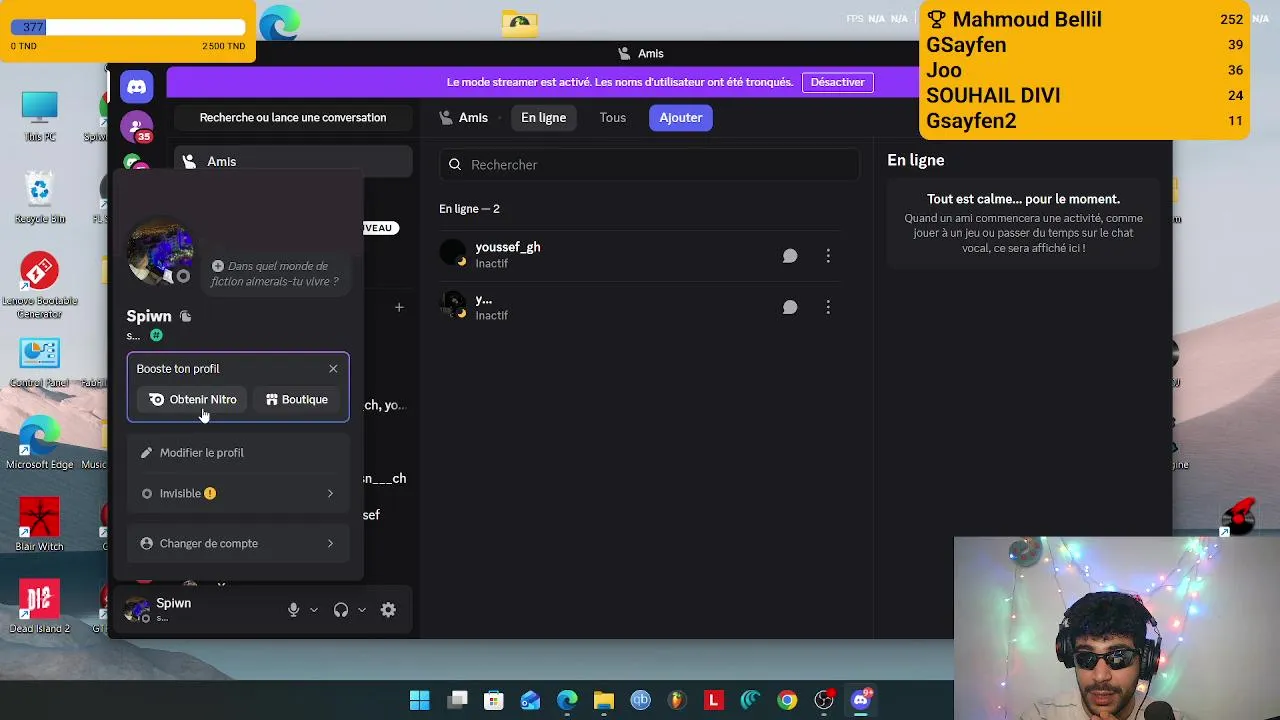Open Microsoft Store from the taskbar
The height and width of the screenshot is (720, 1280).
pyautogui.click(x=493, y=700)
